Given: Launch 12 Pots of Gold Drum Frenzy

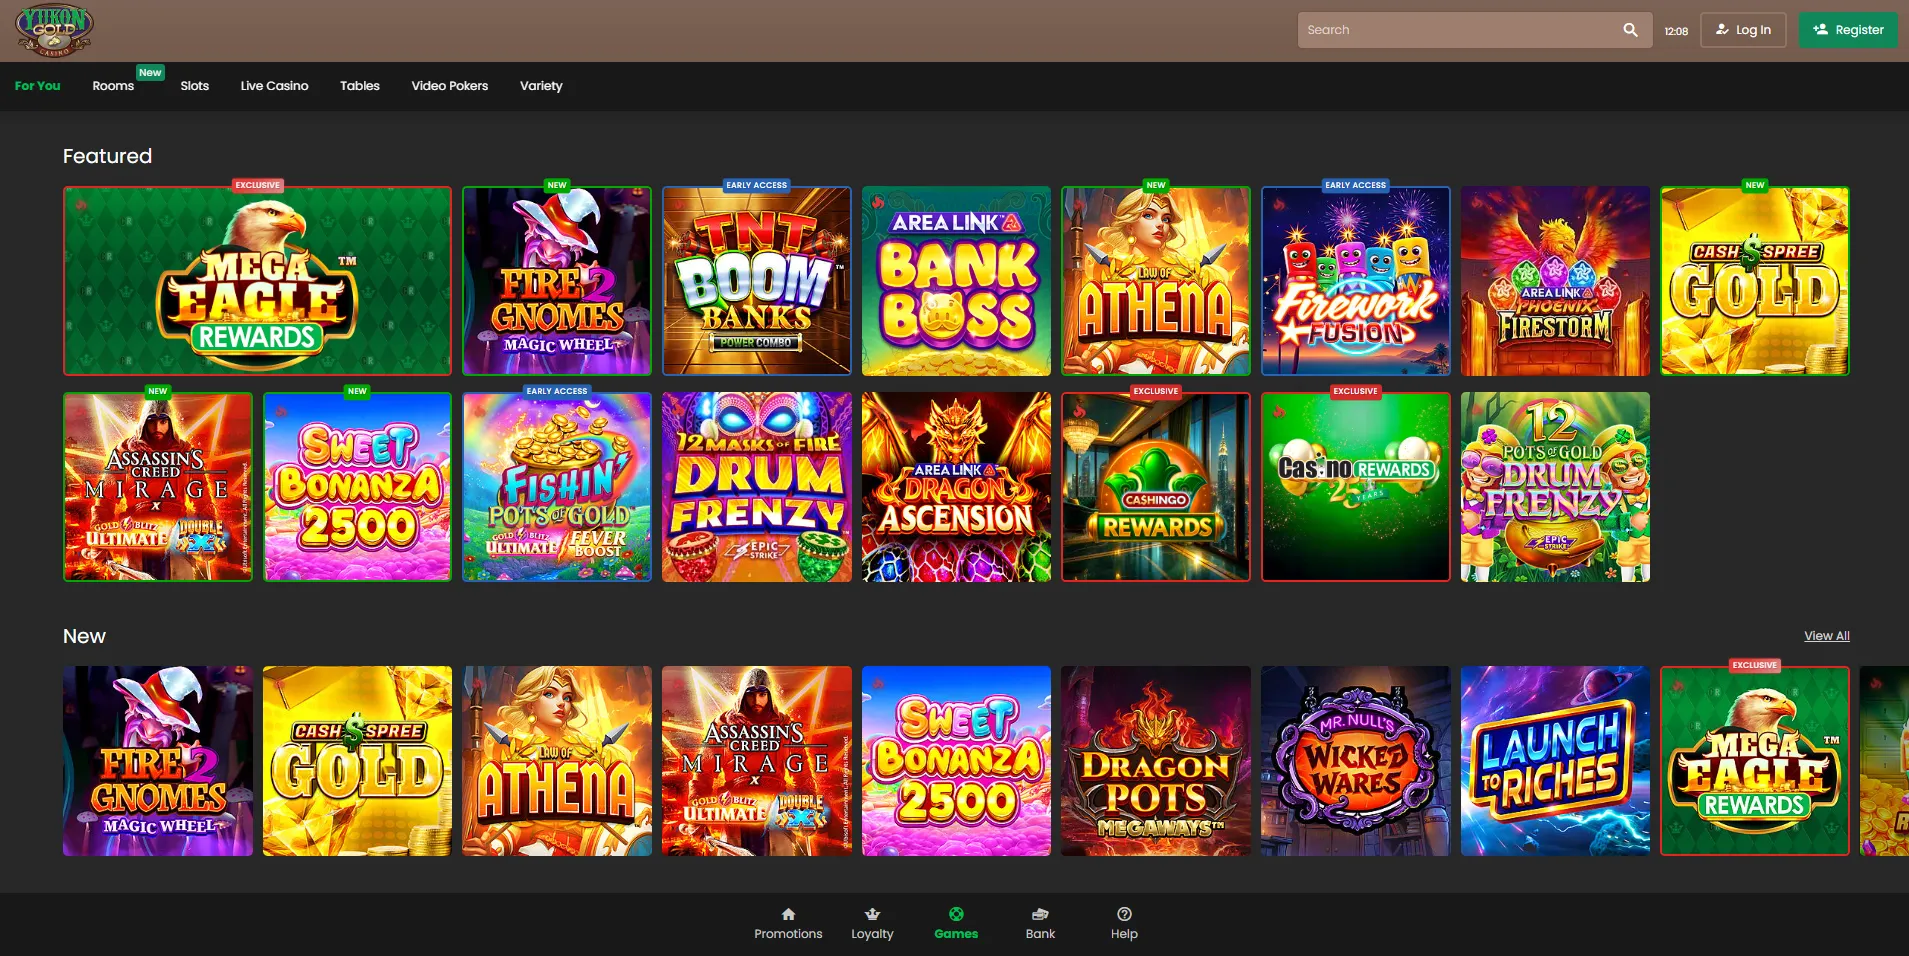Looking at the screenshot, I should click(1555, 487).
